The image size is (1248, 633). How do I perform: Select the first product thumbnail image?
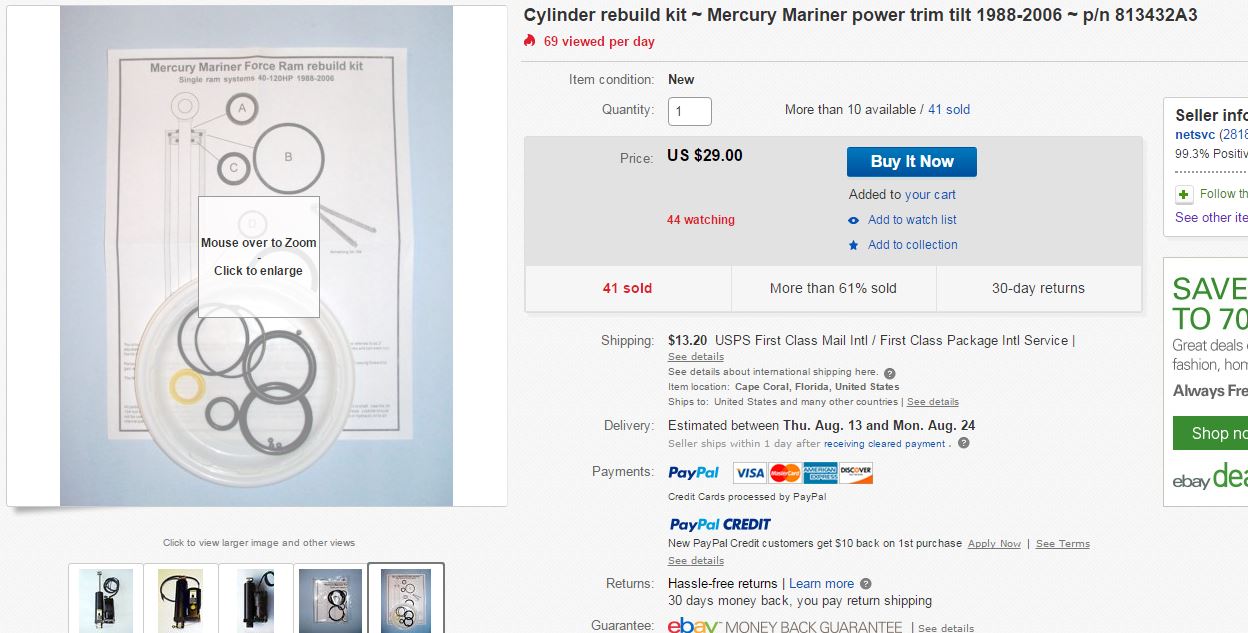pos(105,599)
